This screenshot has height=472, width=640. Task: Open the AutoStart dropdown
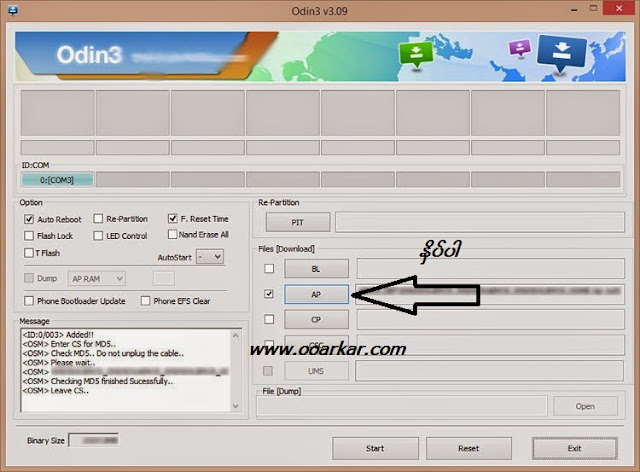[210, 257]
